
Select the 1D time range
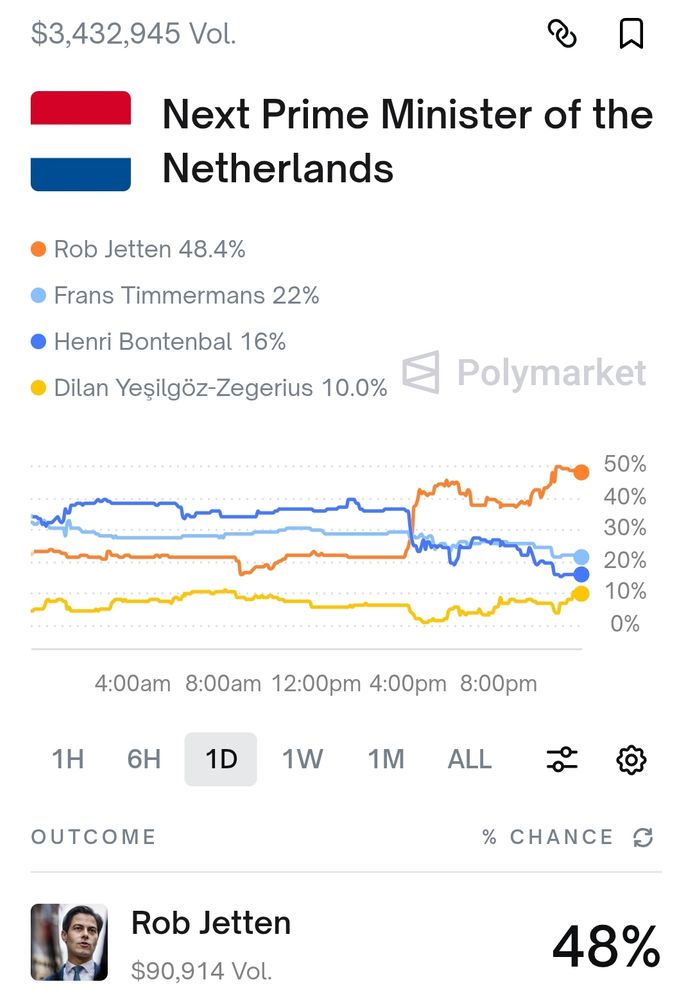[221, 760]
